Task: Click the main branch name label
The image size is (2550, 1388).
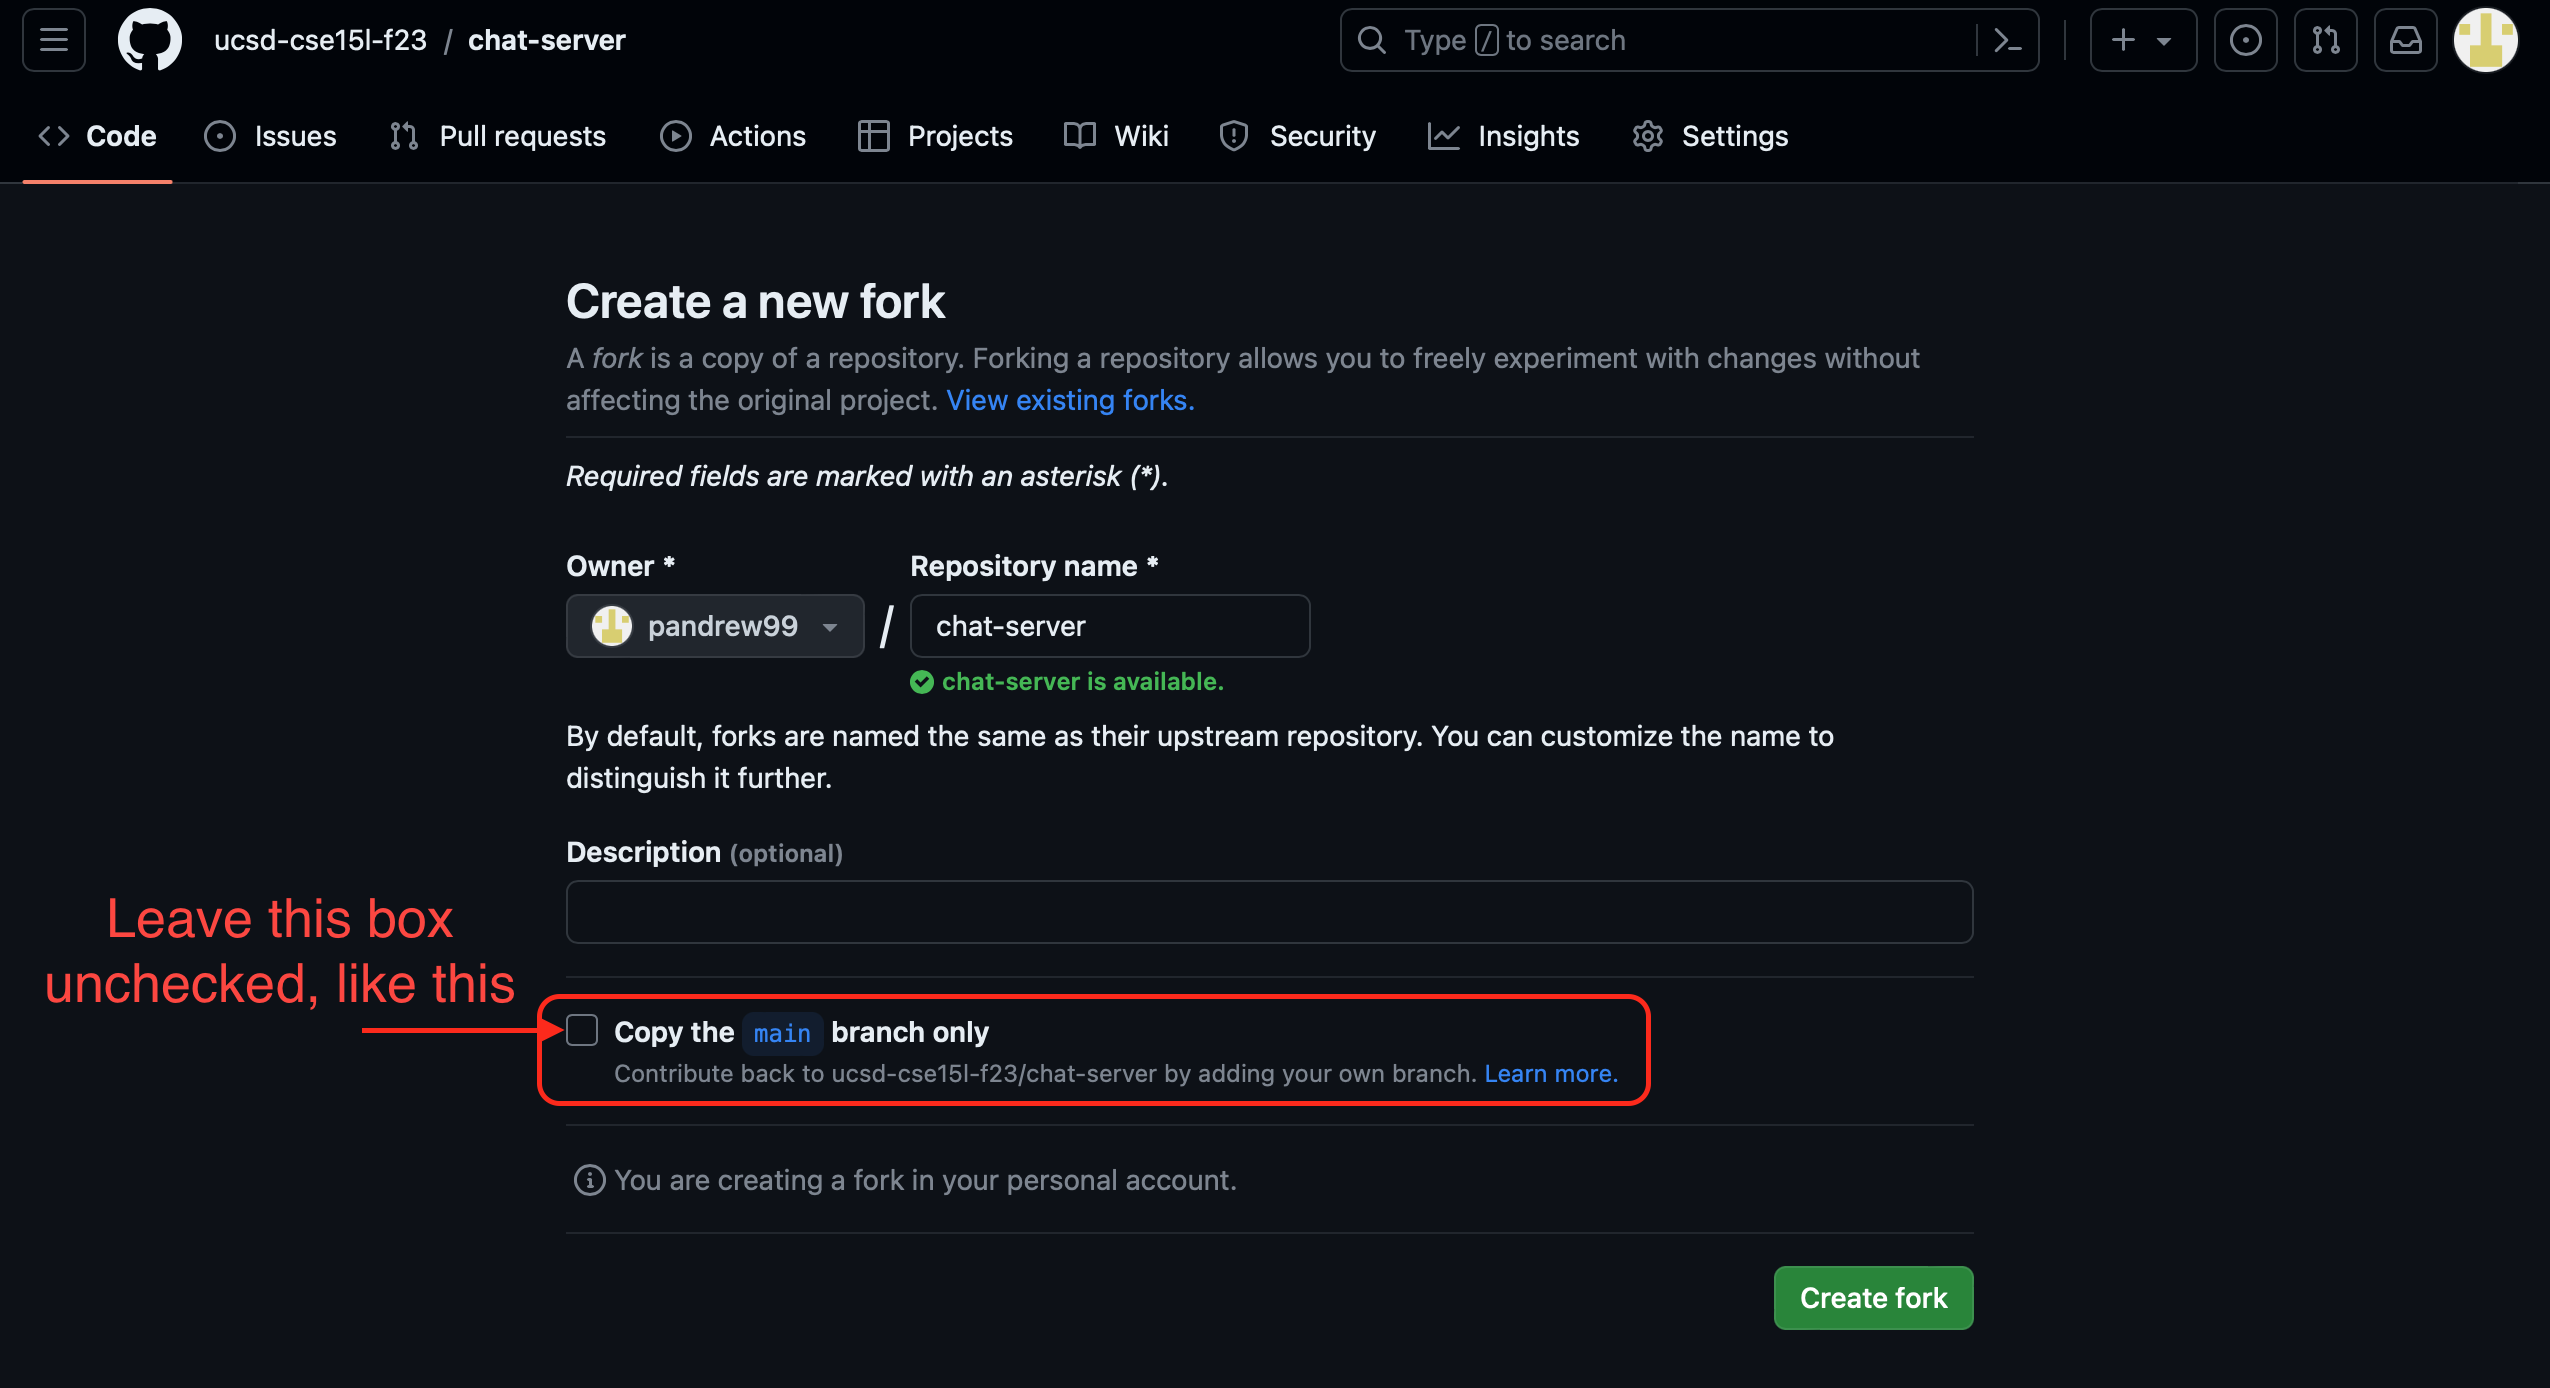Action: point(782,1033)
